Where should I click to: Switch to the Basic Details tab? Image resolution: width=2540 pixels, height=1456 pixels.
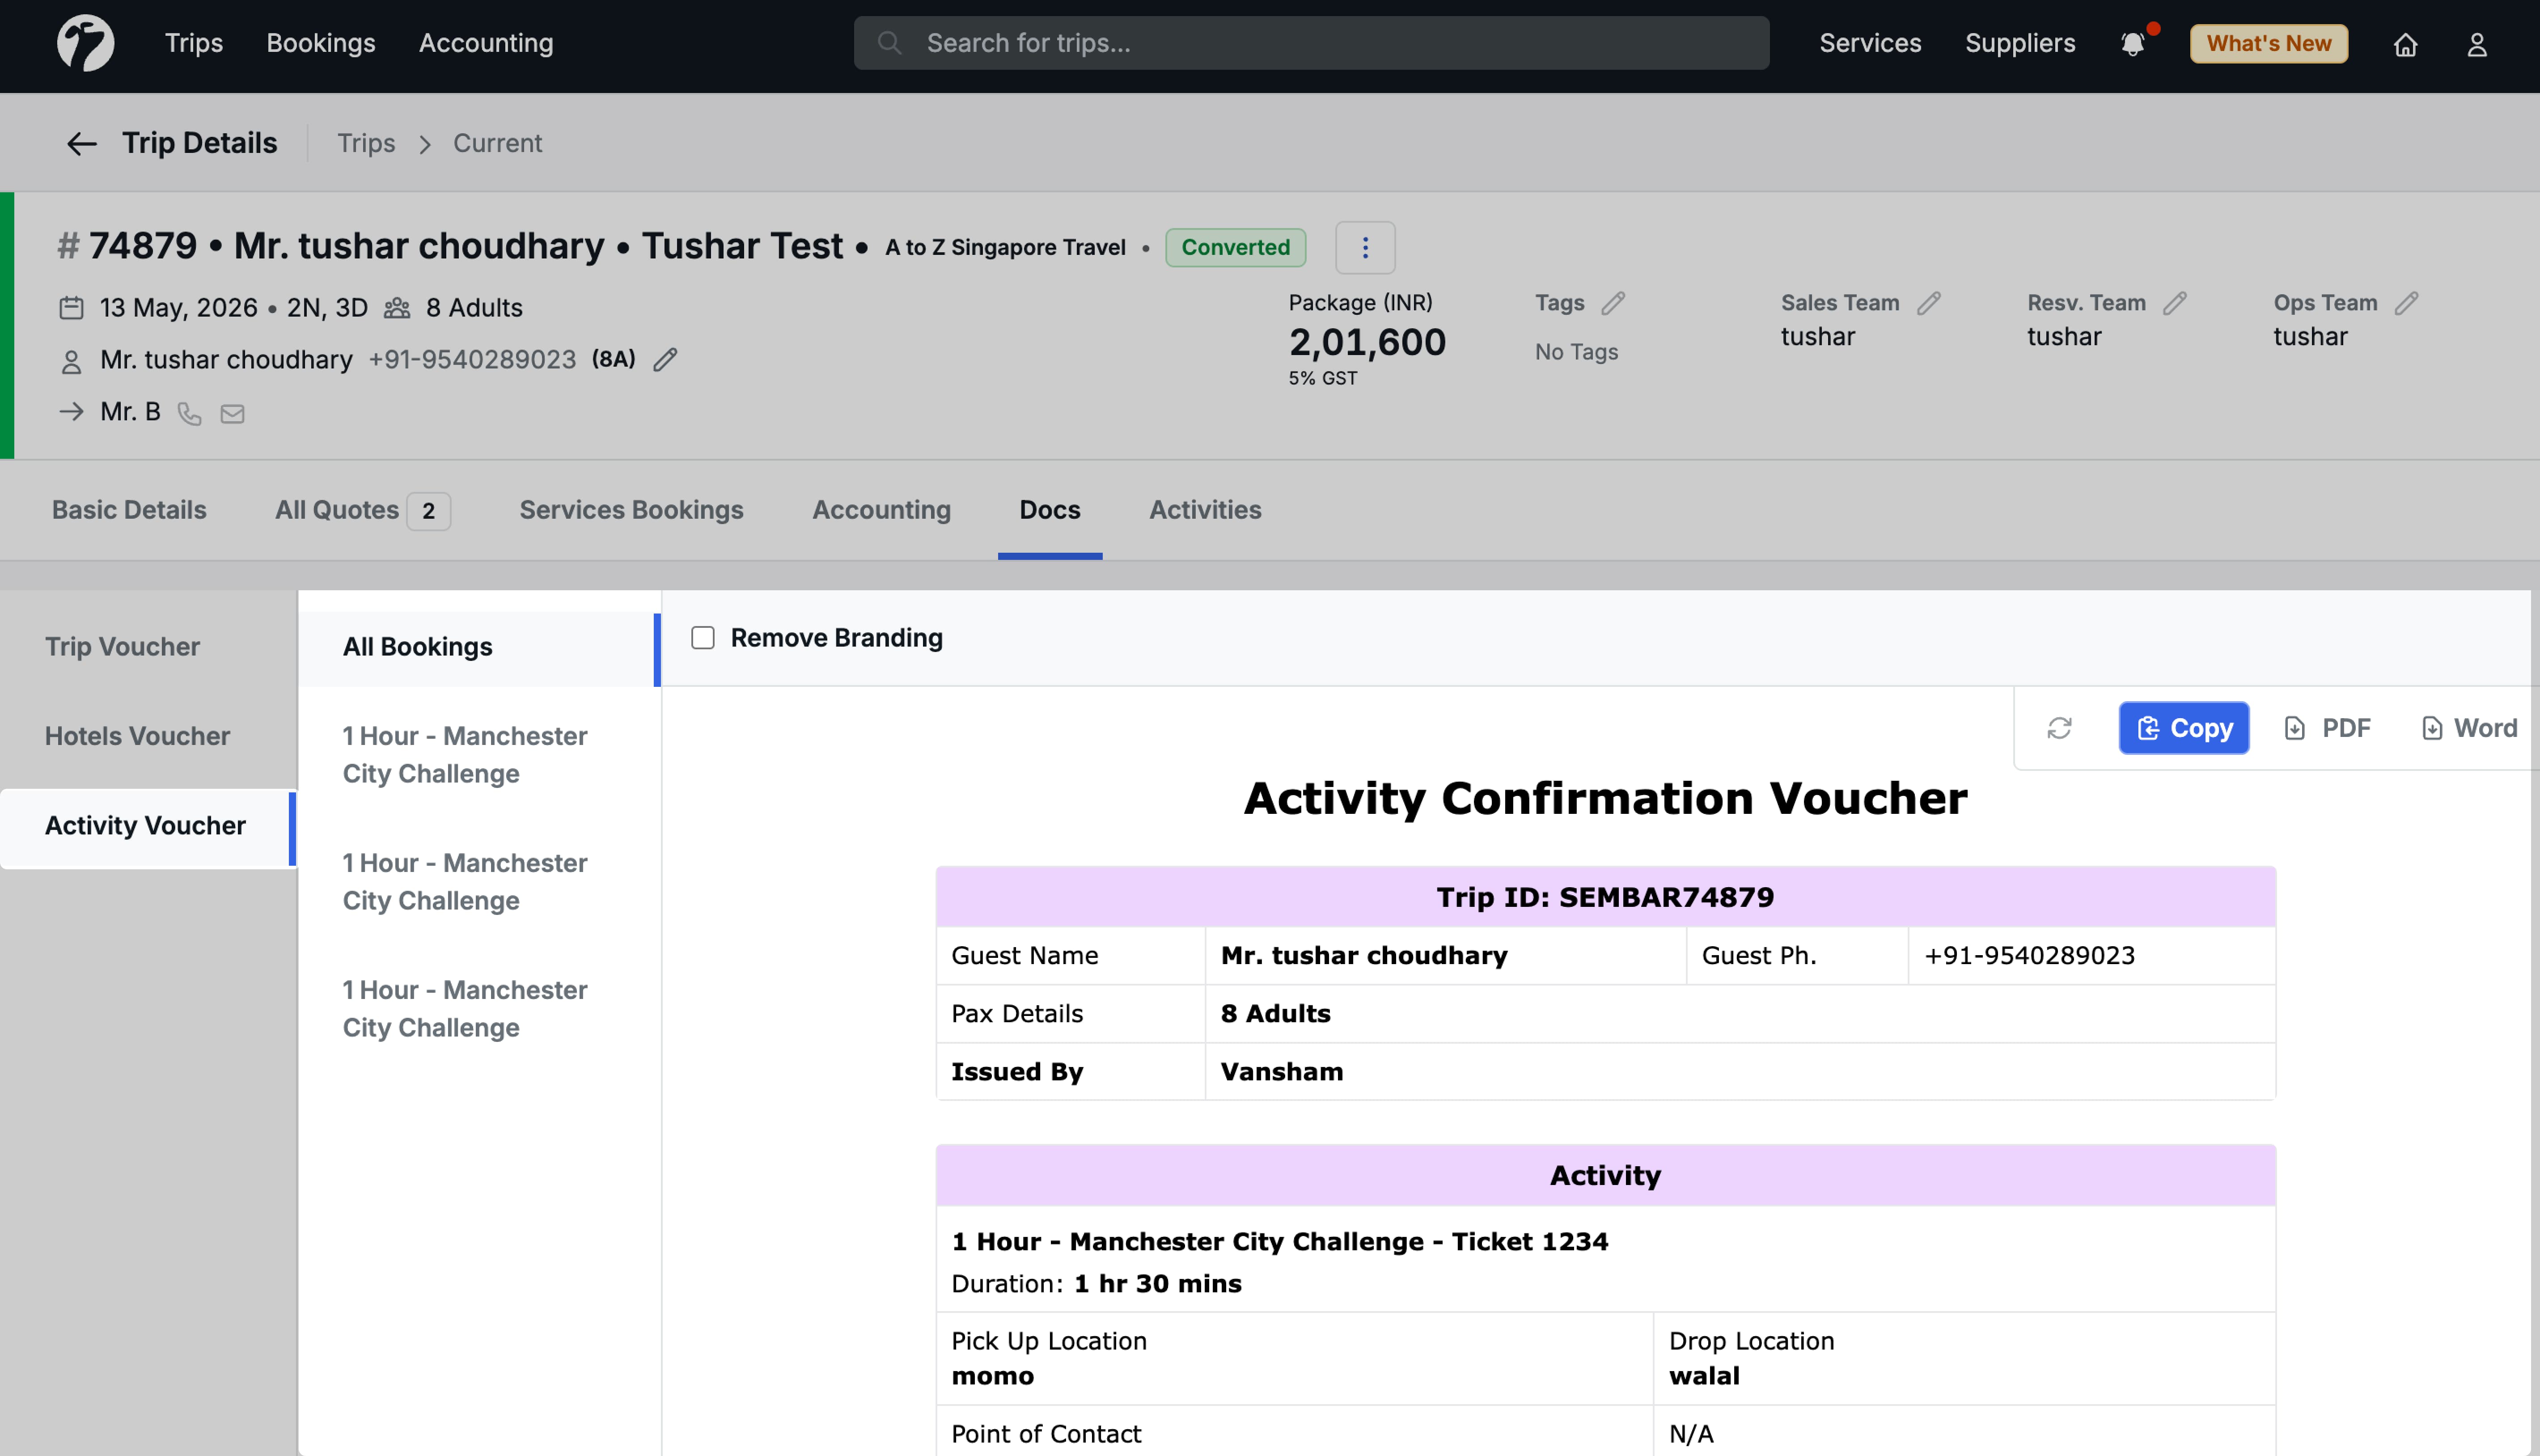(129, 510)
